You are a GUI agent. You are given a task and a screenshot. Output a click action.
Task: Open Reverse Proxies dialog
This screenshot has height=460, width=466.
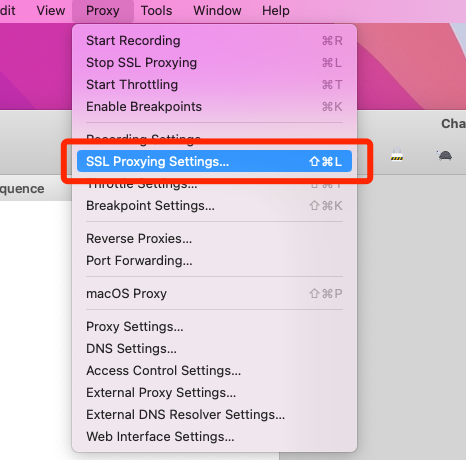(214, 239)
